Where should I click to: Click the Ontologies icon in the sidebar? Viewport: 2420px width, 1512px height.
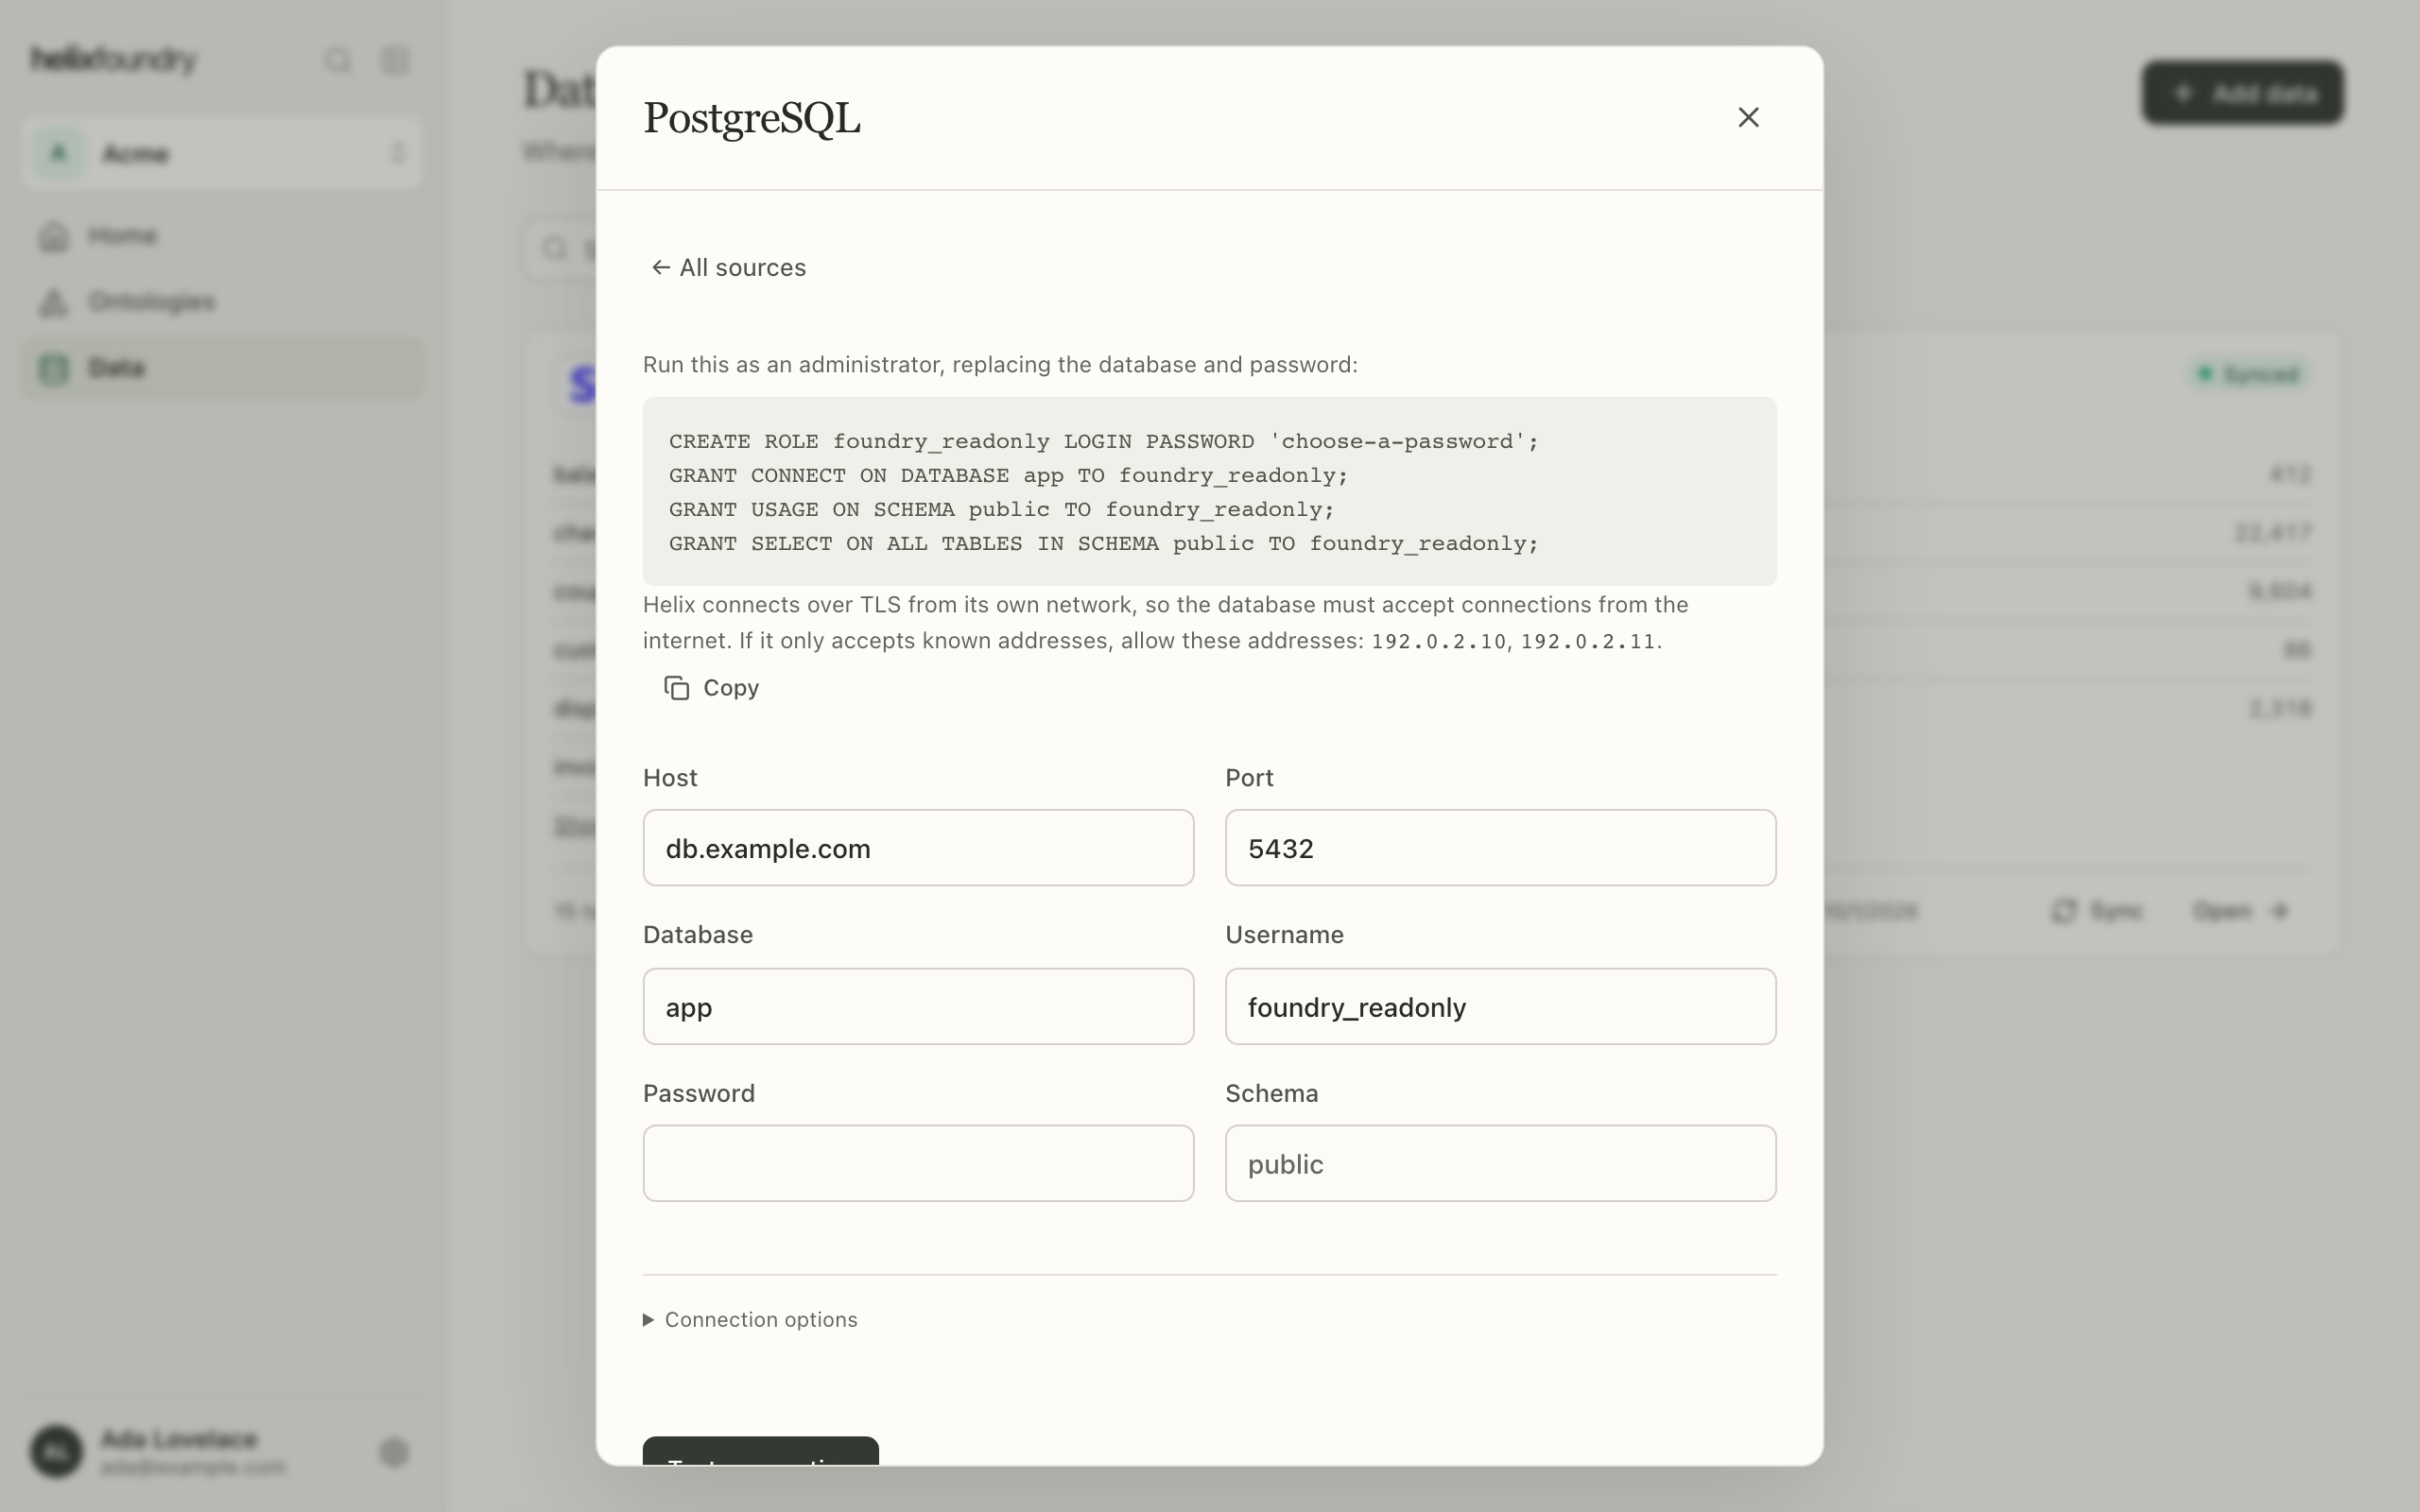point(54,302)
